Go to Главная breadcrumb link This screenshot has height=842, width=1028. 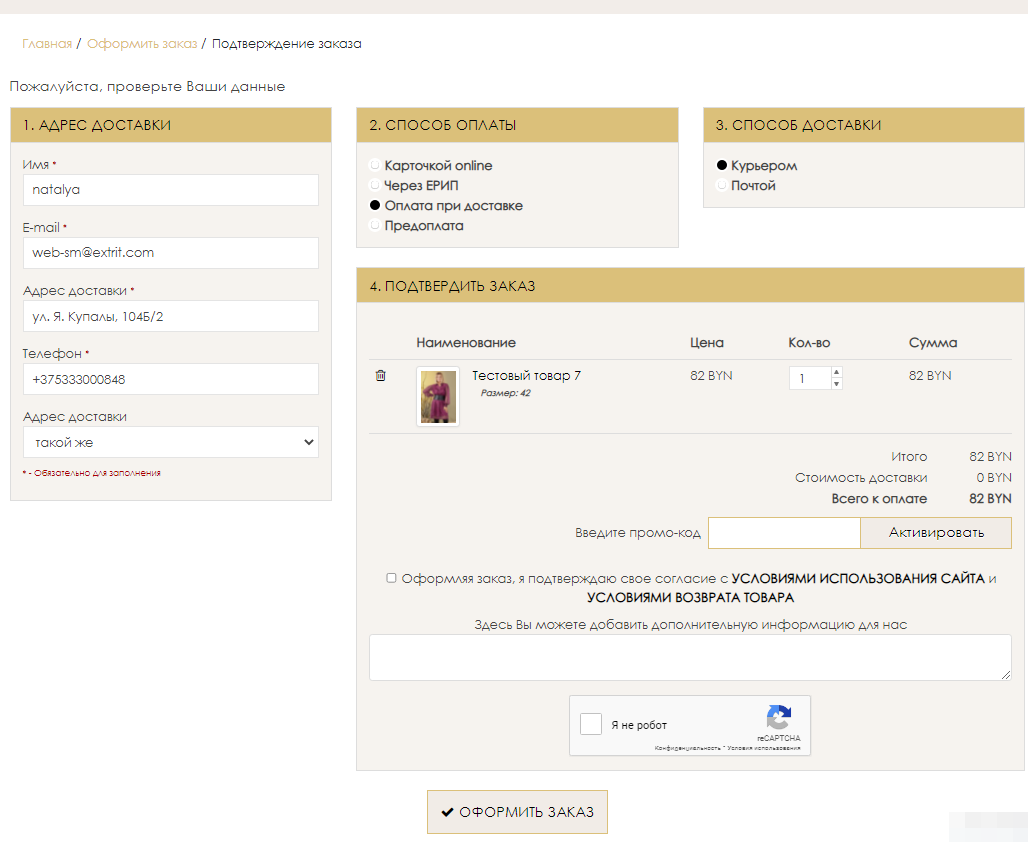[x=47, y=44]
